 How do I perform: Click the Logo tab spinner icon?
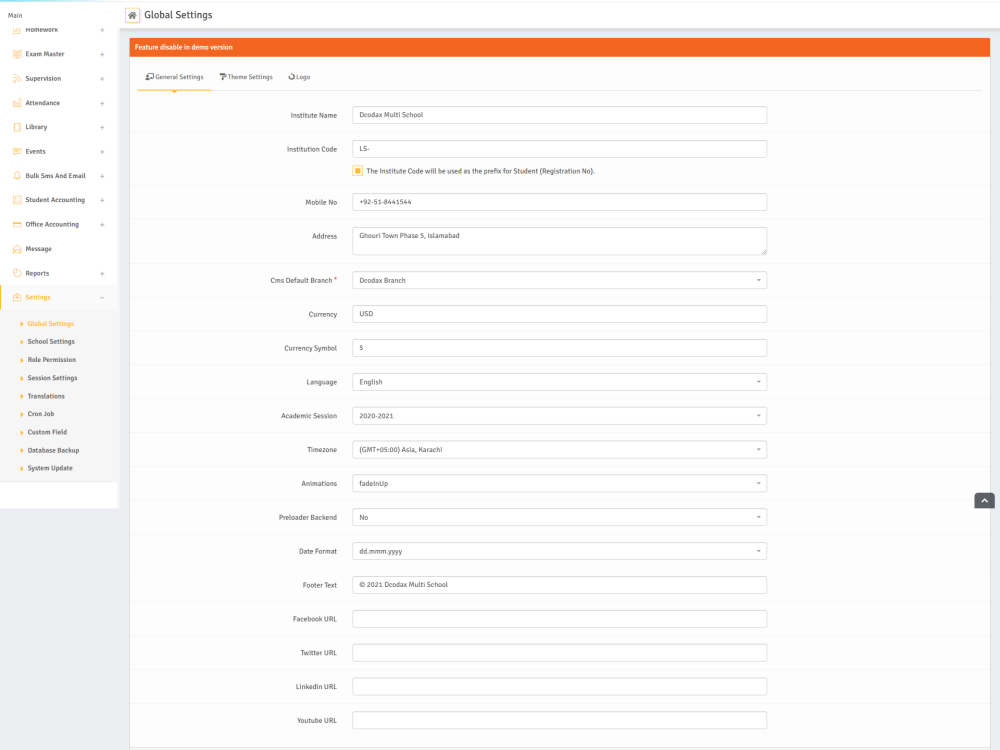[x=291, y=77]
